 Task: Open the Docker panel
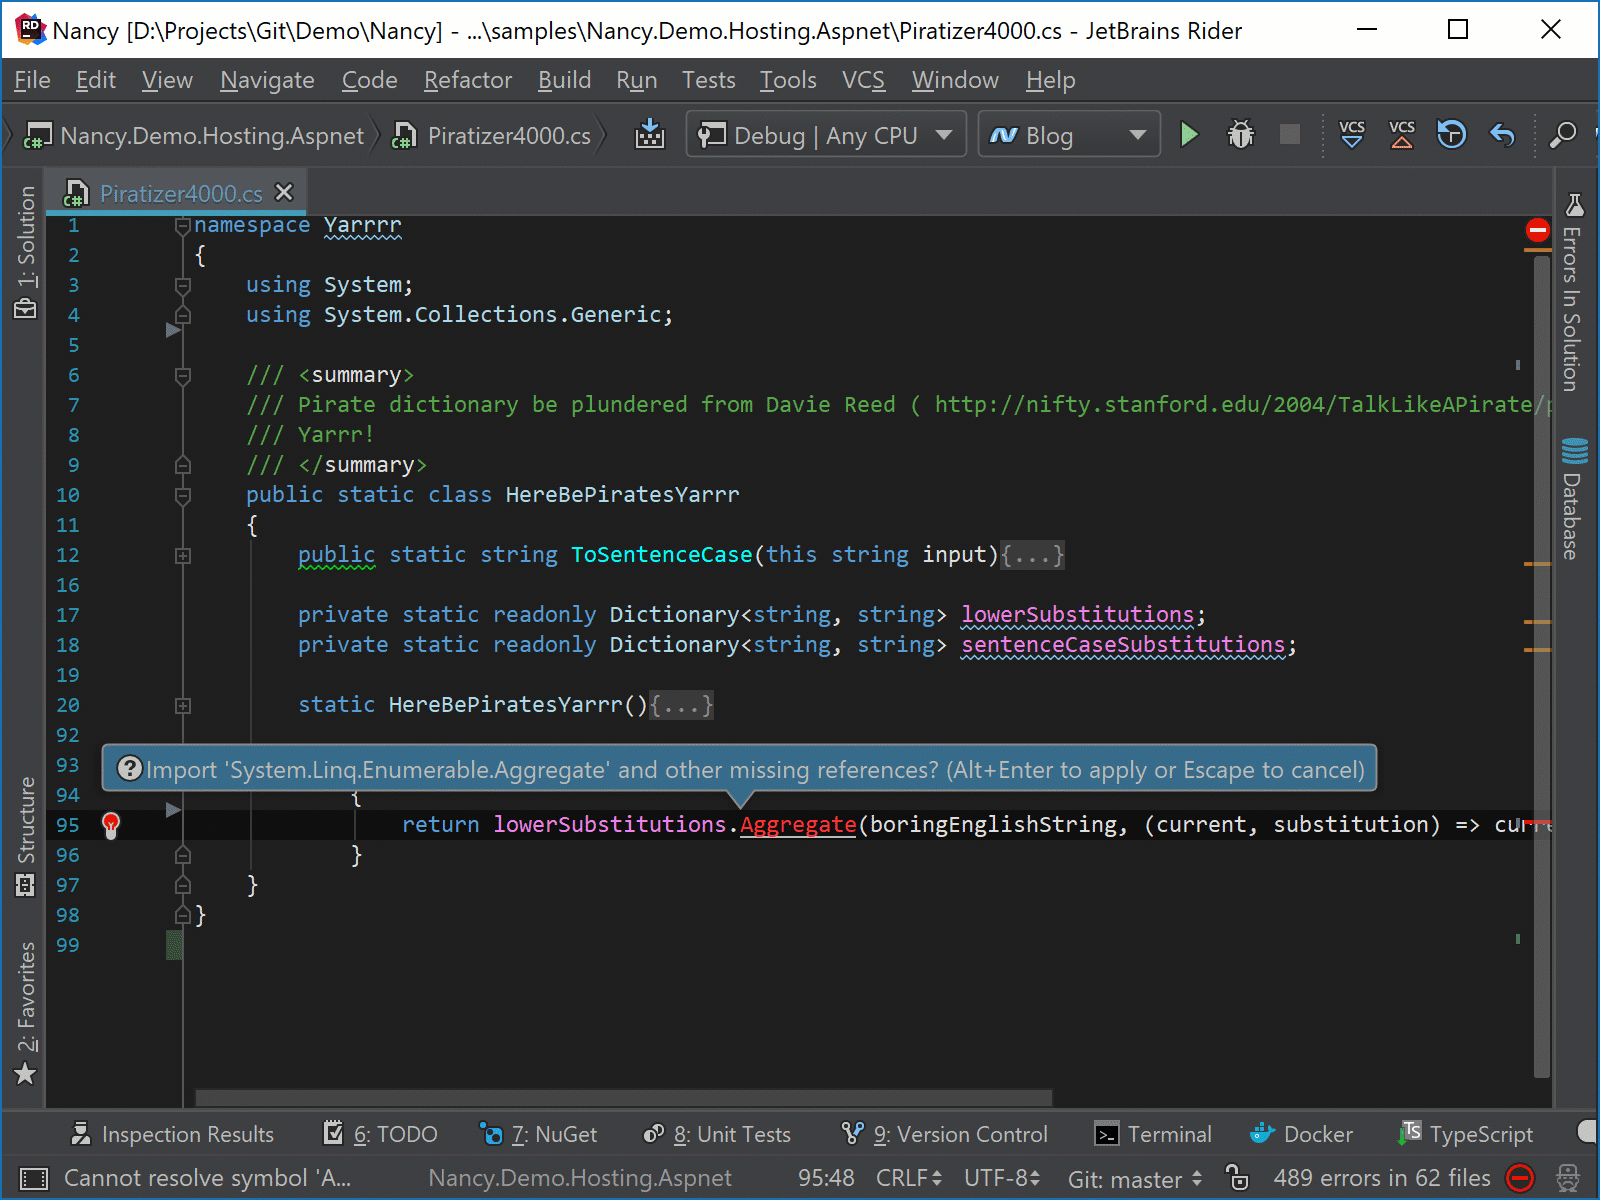click(1301, 1134)
